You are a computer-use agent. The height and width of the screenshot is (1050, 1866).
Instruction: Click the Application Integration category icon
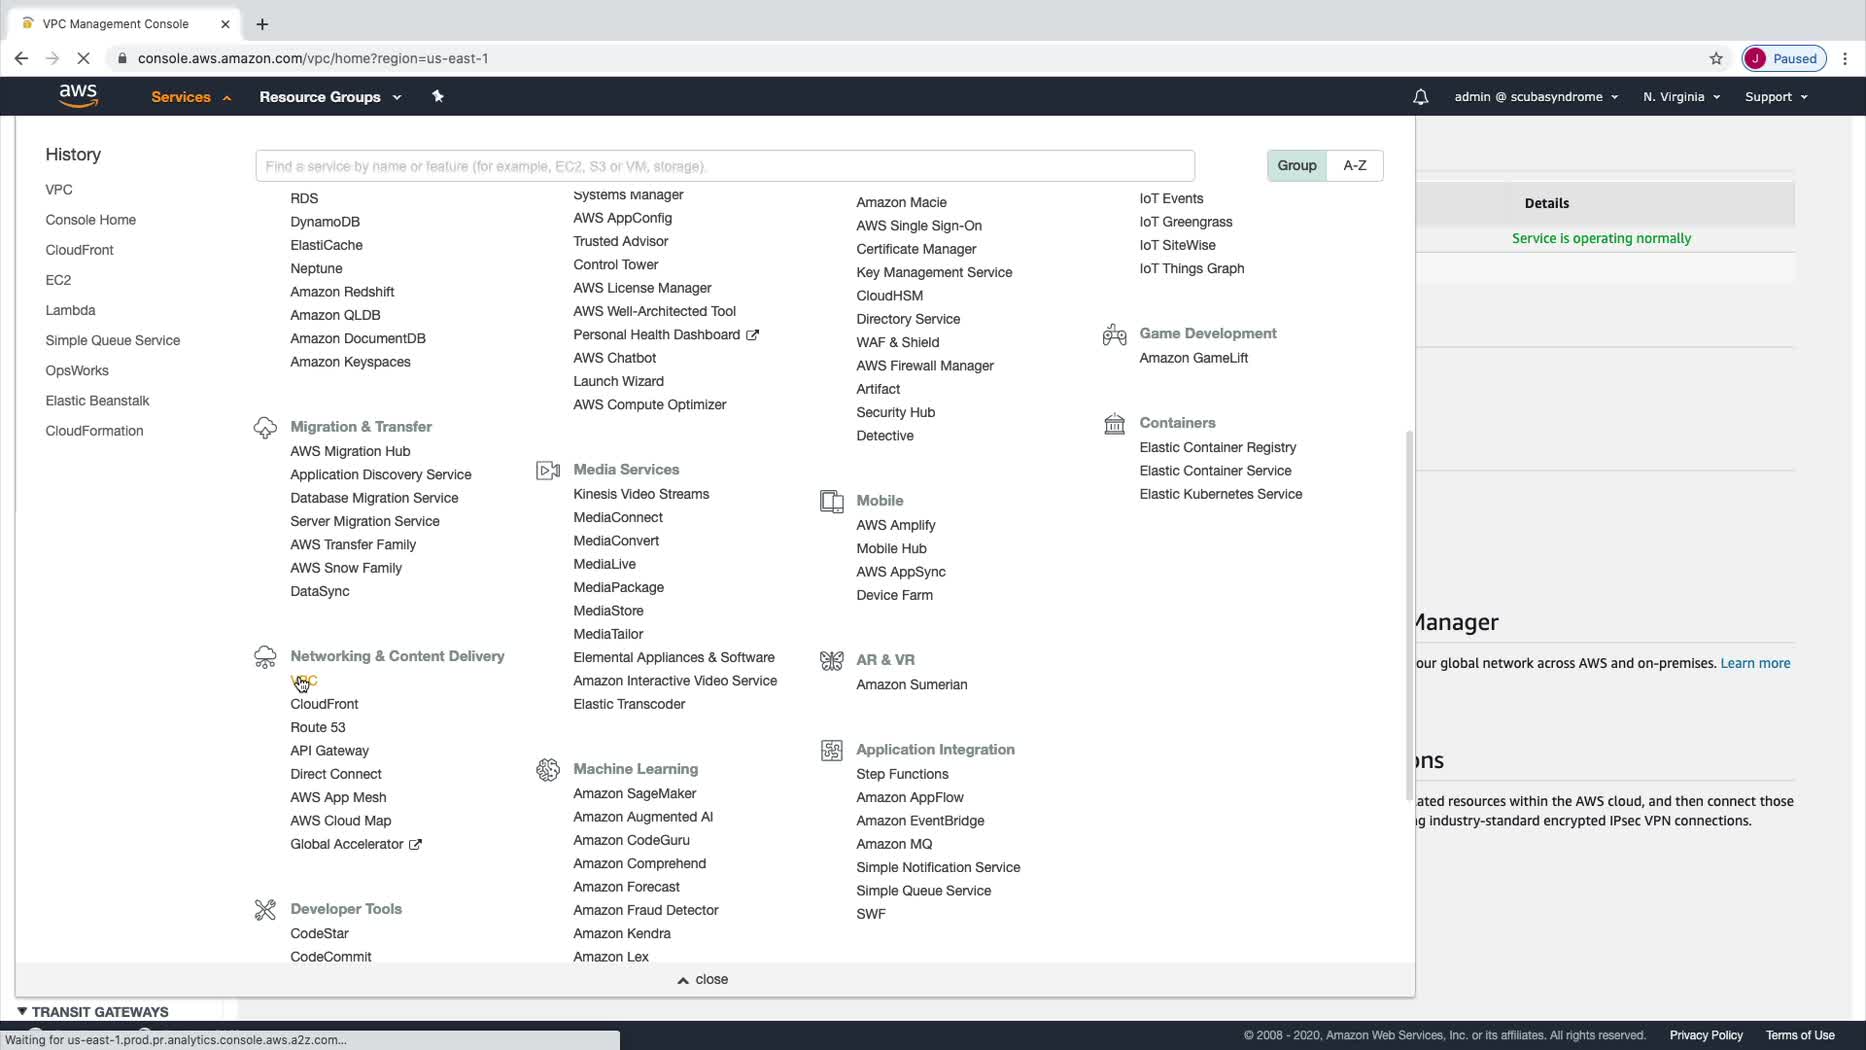831,750
